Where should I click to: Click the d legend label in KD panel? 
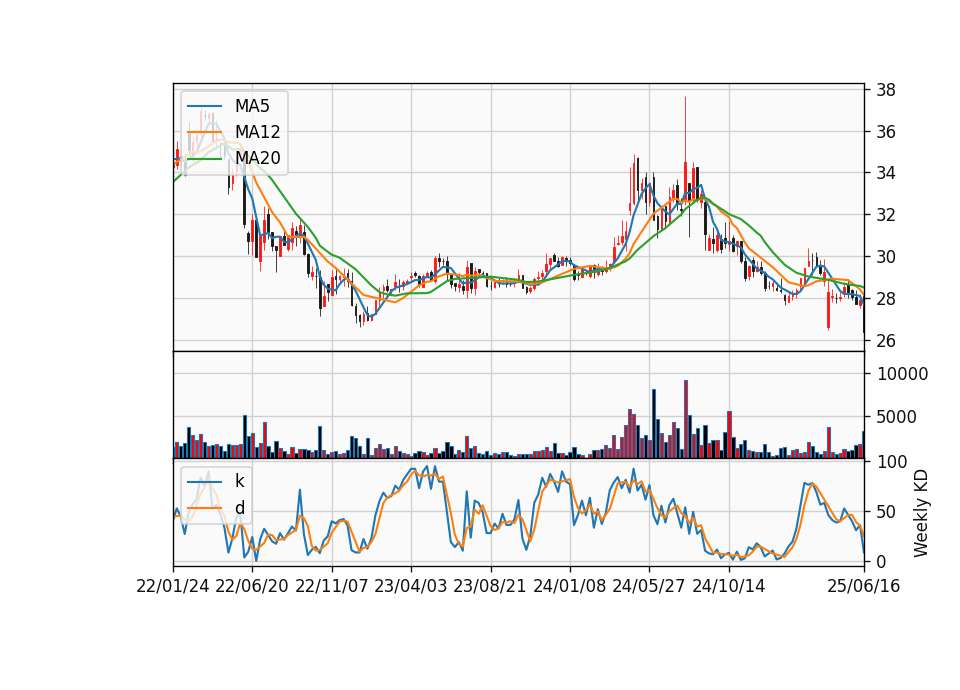[x=239, y=508]
